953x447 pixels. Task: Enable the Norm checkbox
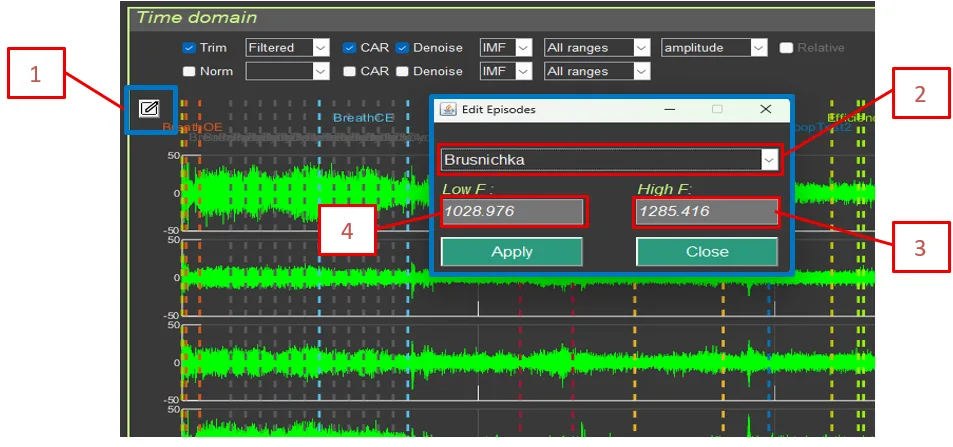click(188, 72)
